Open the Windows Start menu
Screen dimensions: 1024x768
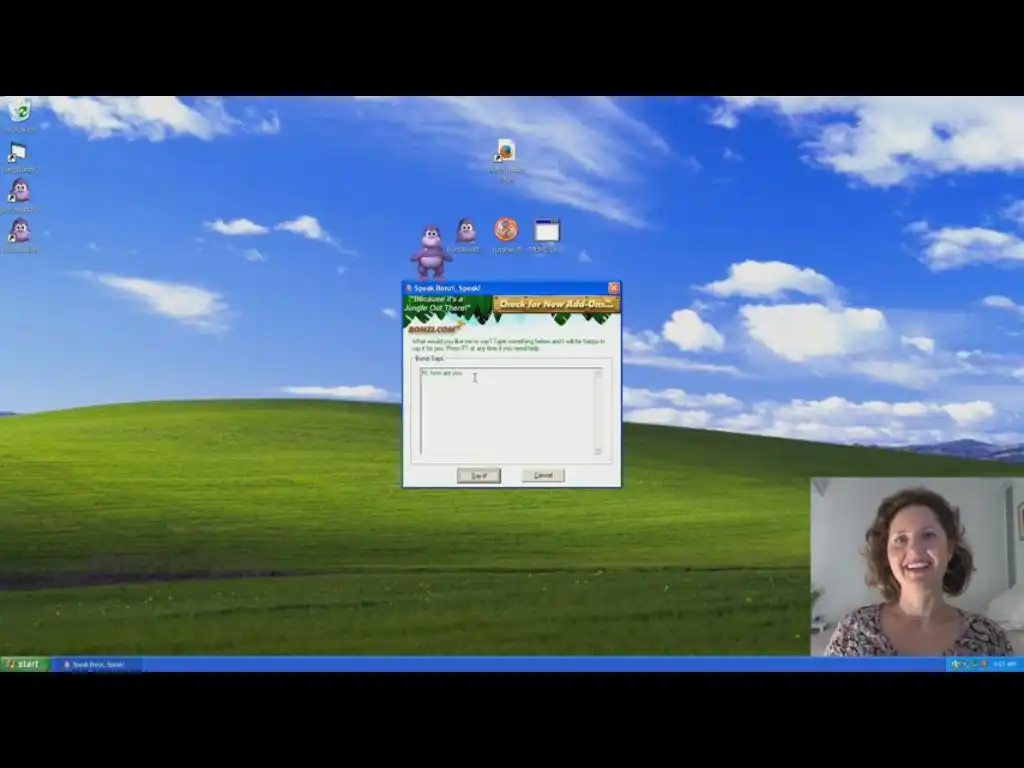tap(24, 664)
